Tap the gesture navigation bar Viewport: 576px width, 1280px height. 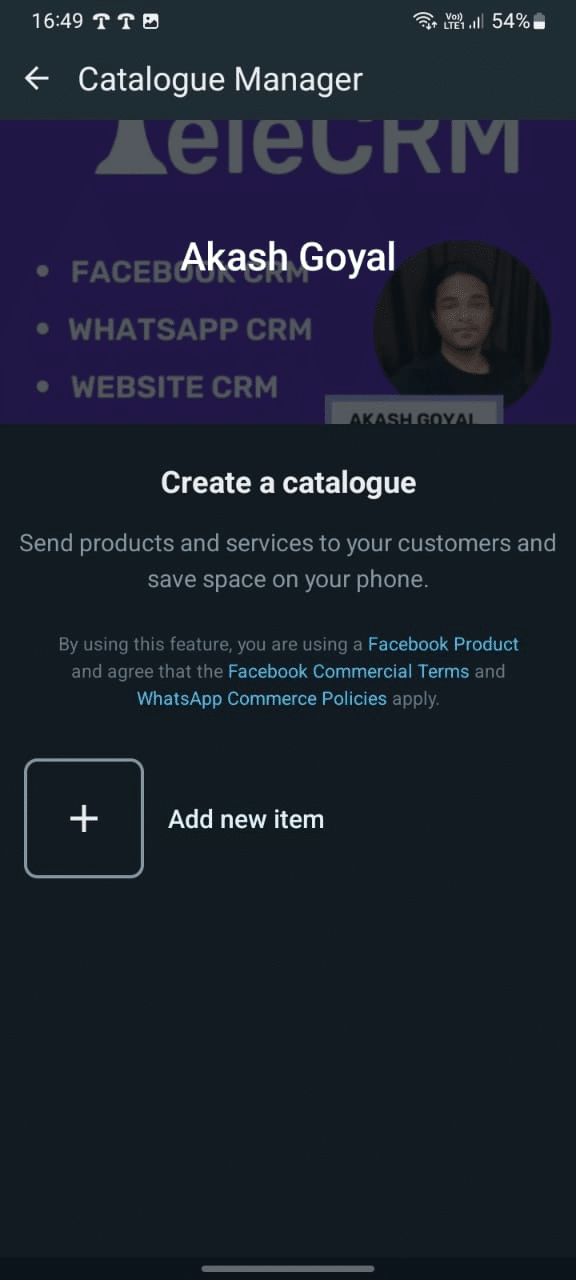288,1268
